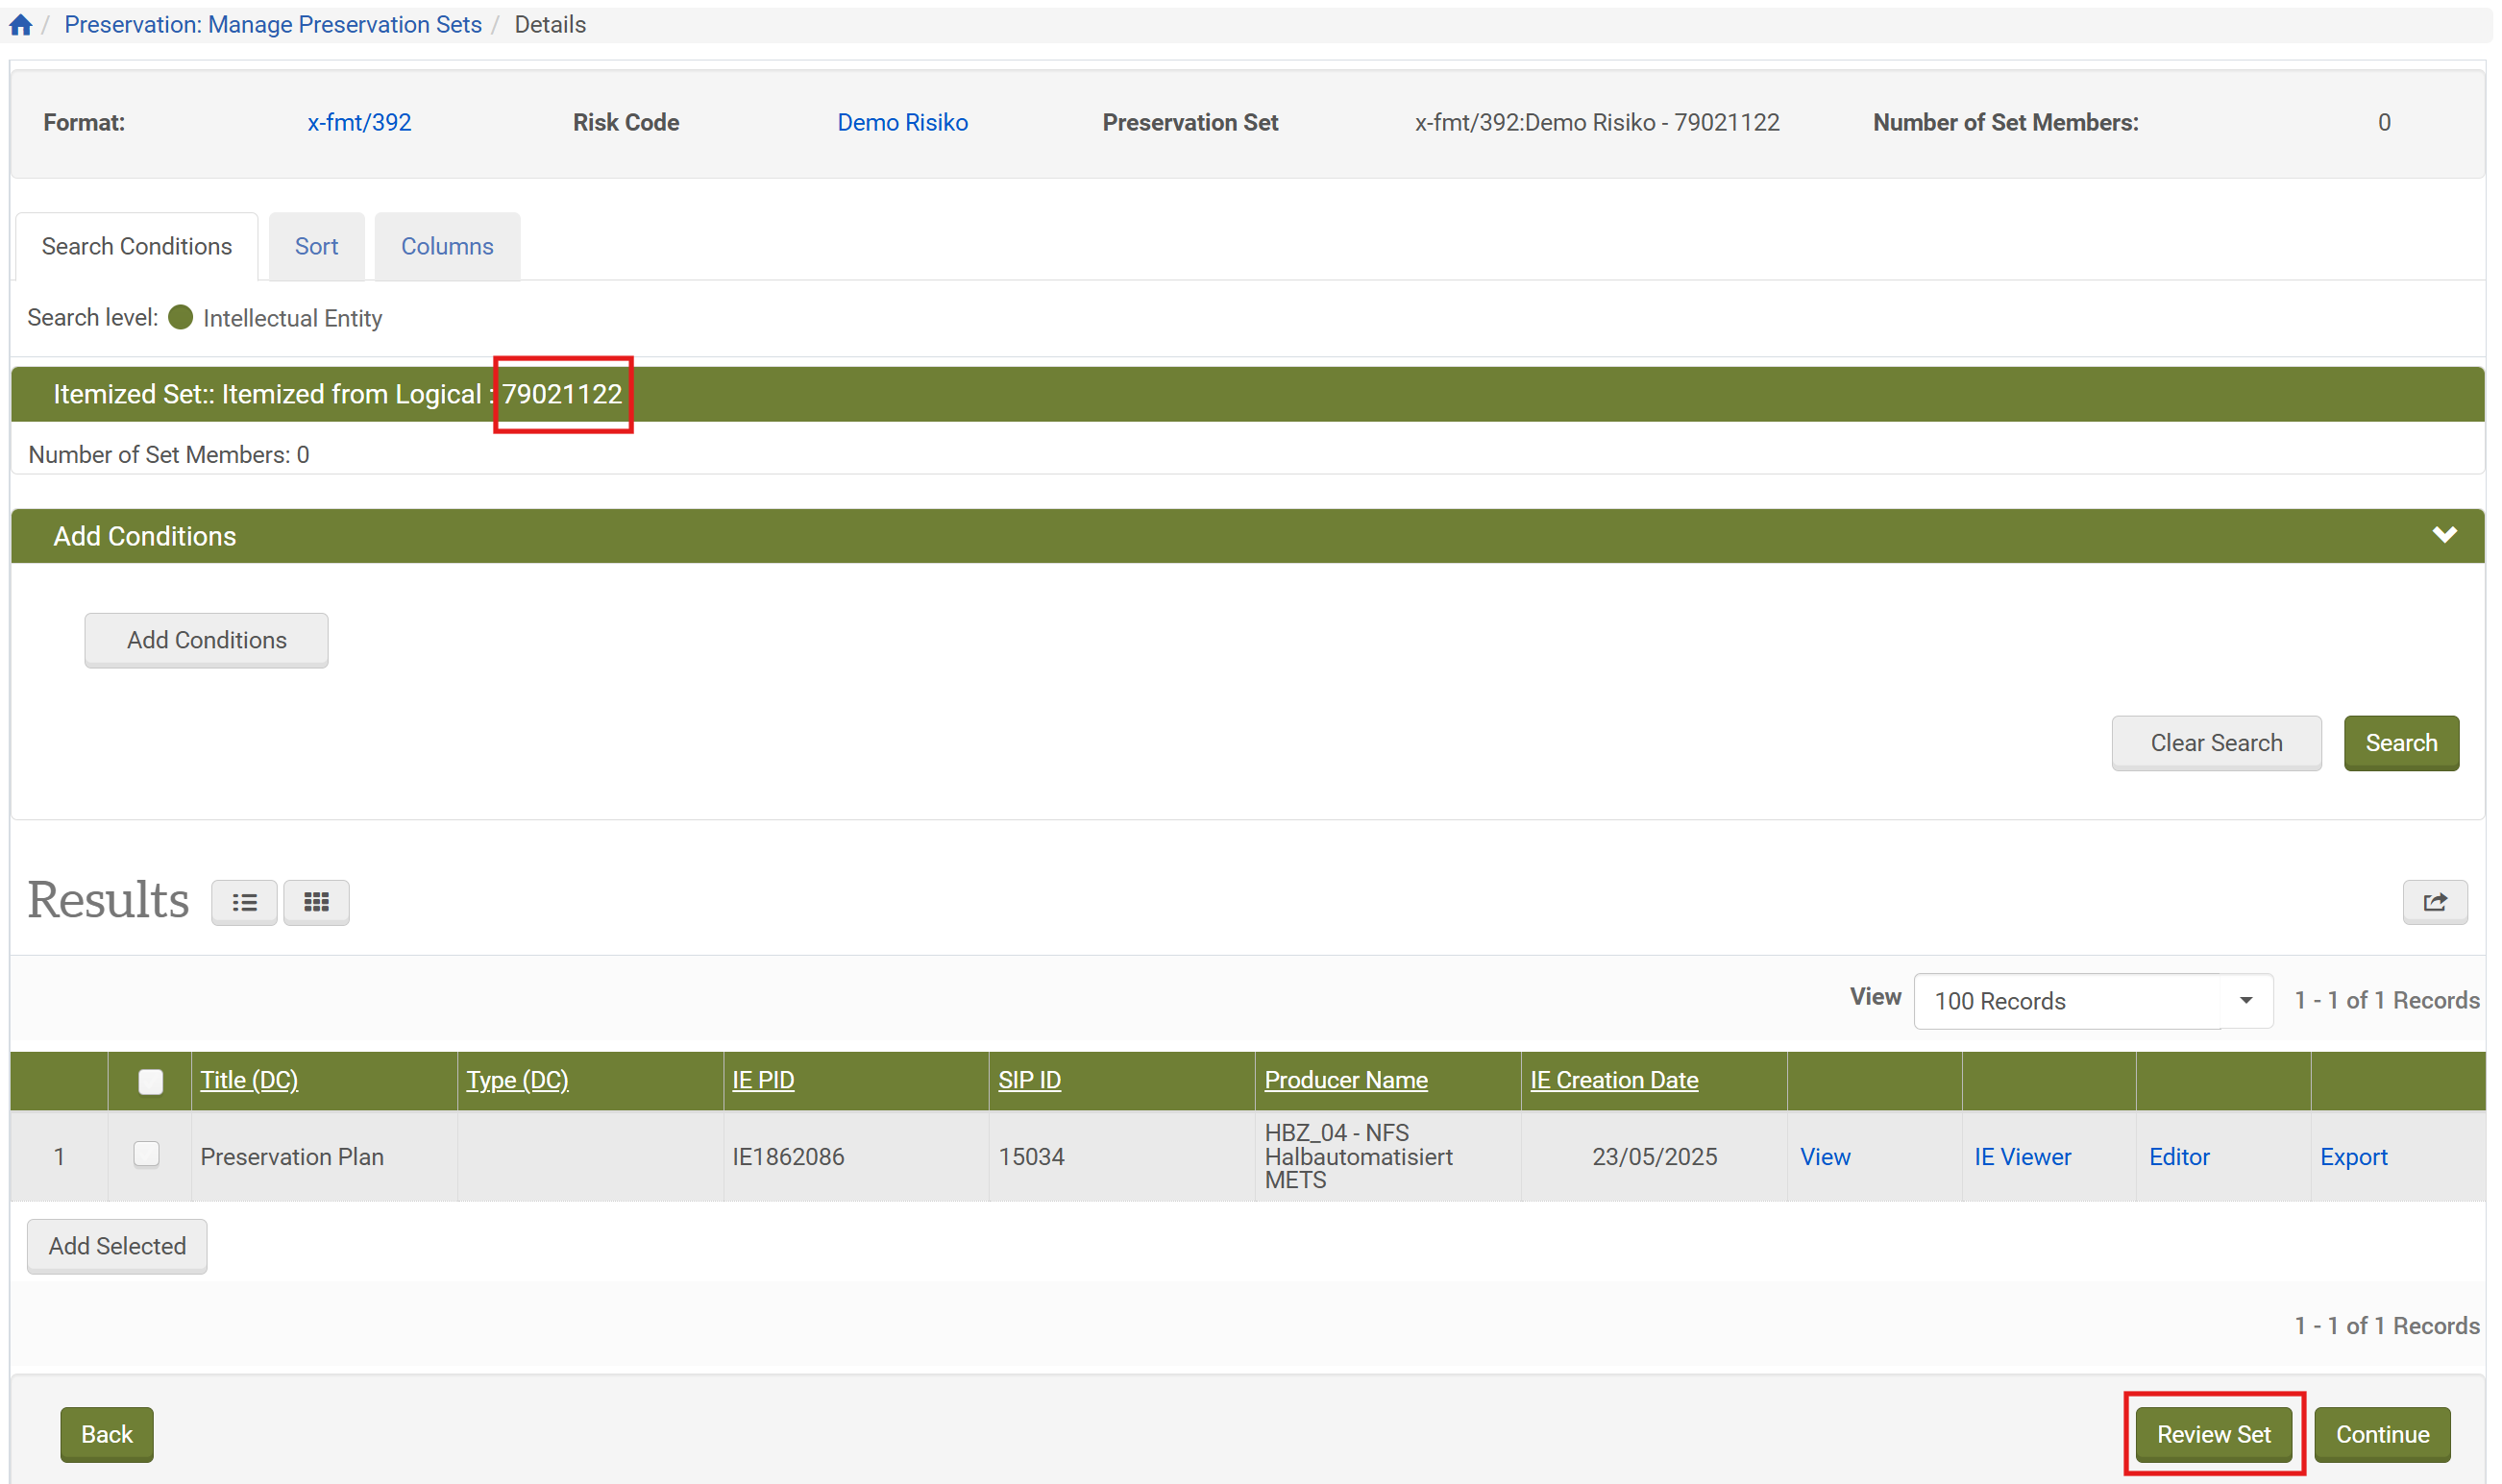Toggle the select-all checkbox in header
Viewport: 2502px width, 1484px height.
pos(151,1081)
